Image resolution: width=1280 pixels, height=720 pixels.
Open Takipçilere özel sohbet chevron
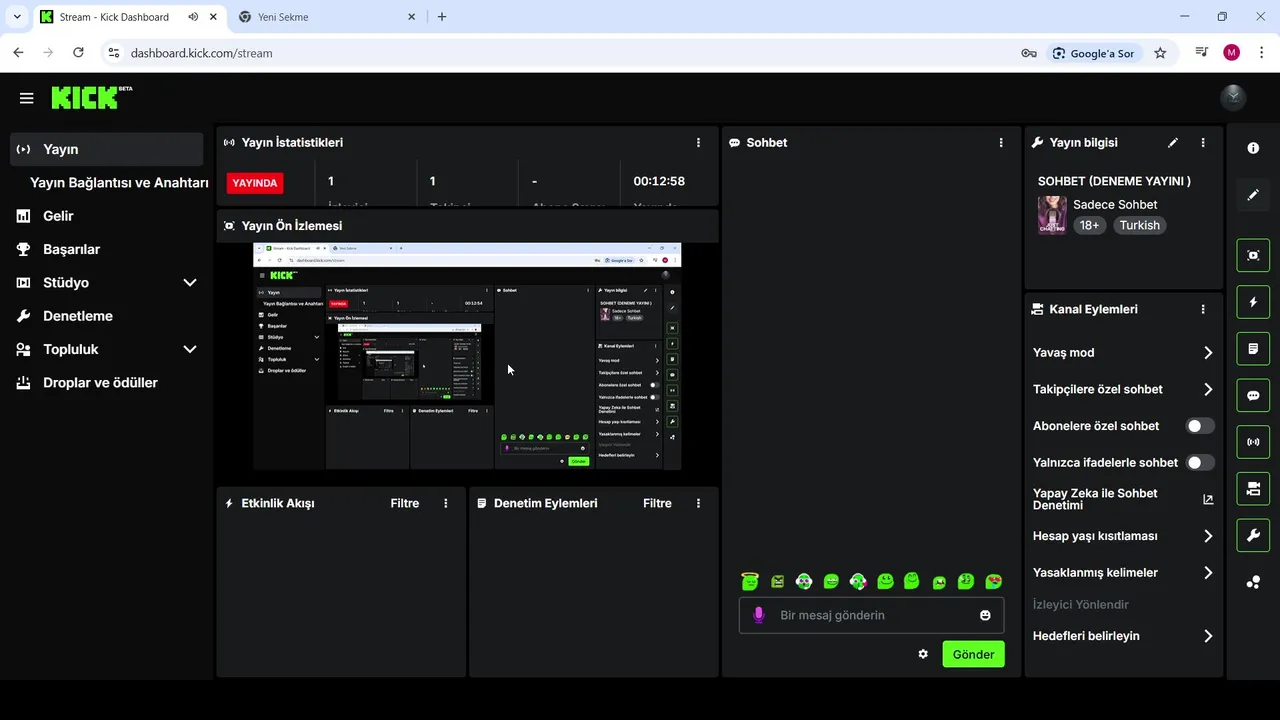pos(1208,390)
